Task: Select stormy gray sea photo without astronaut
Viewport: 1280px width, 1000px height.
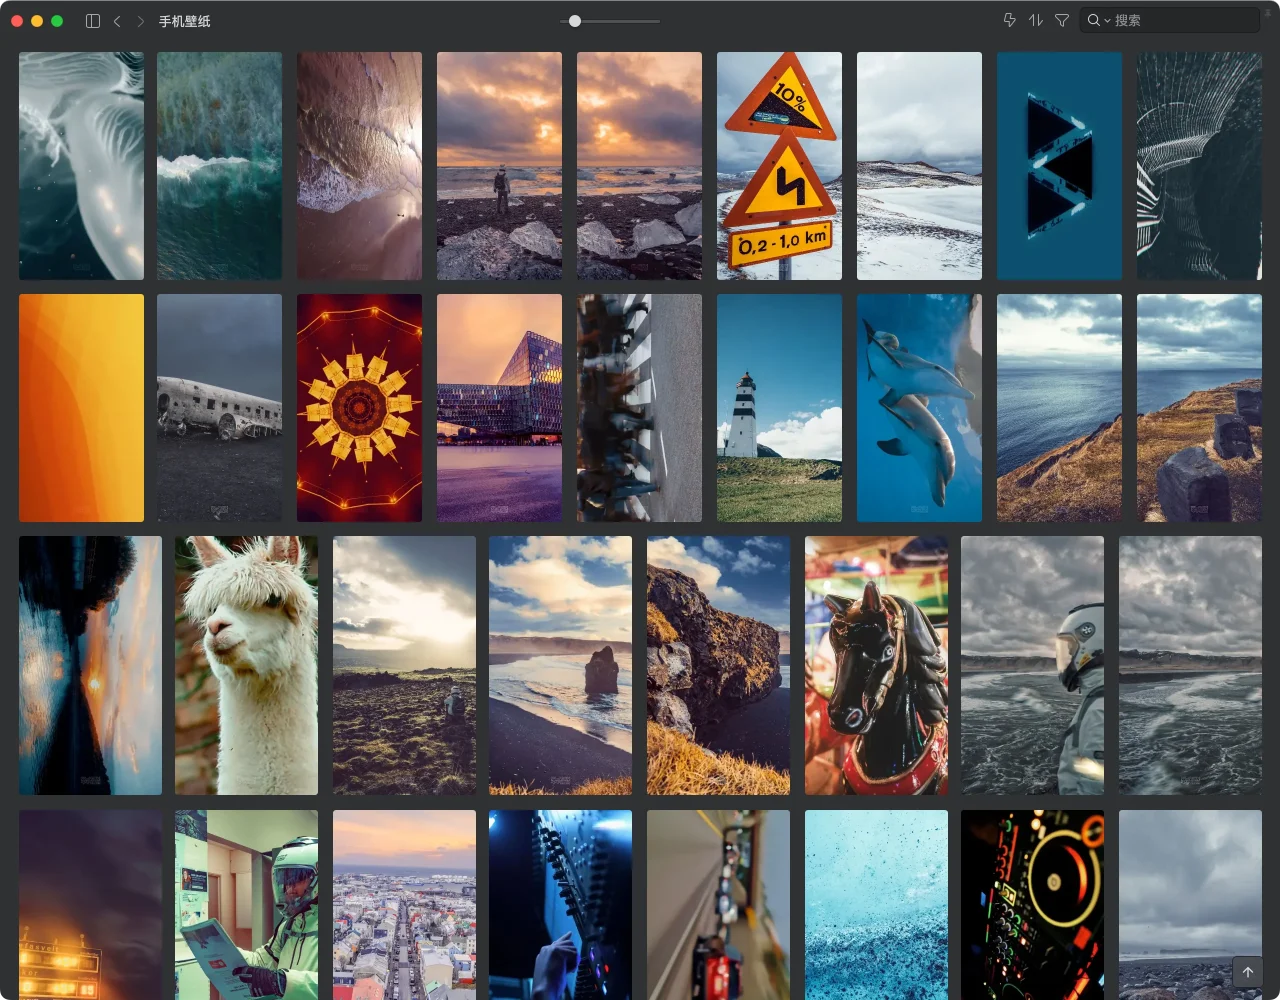Action: [1190, 665]
